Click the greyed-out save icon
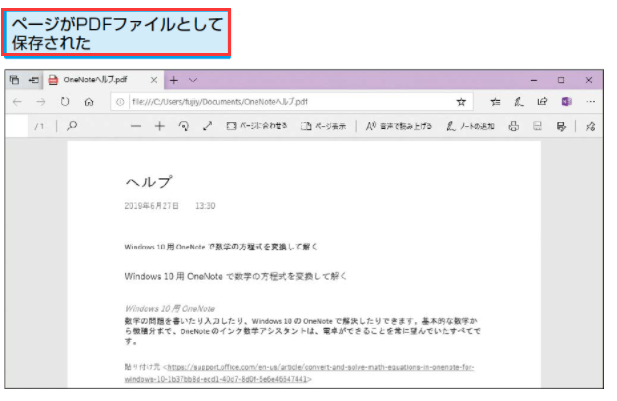Image resolution: width=617 pixels, height=401 pixels. click(537, 126)
